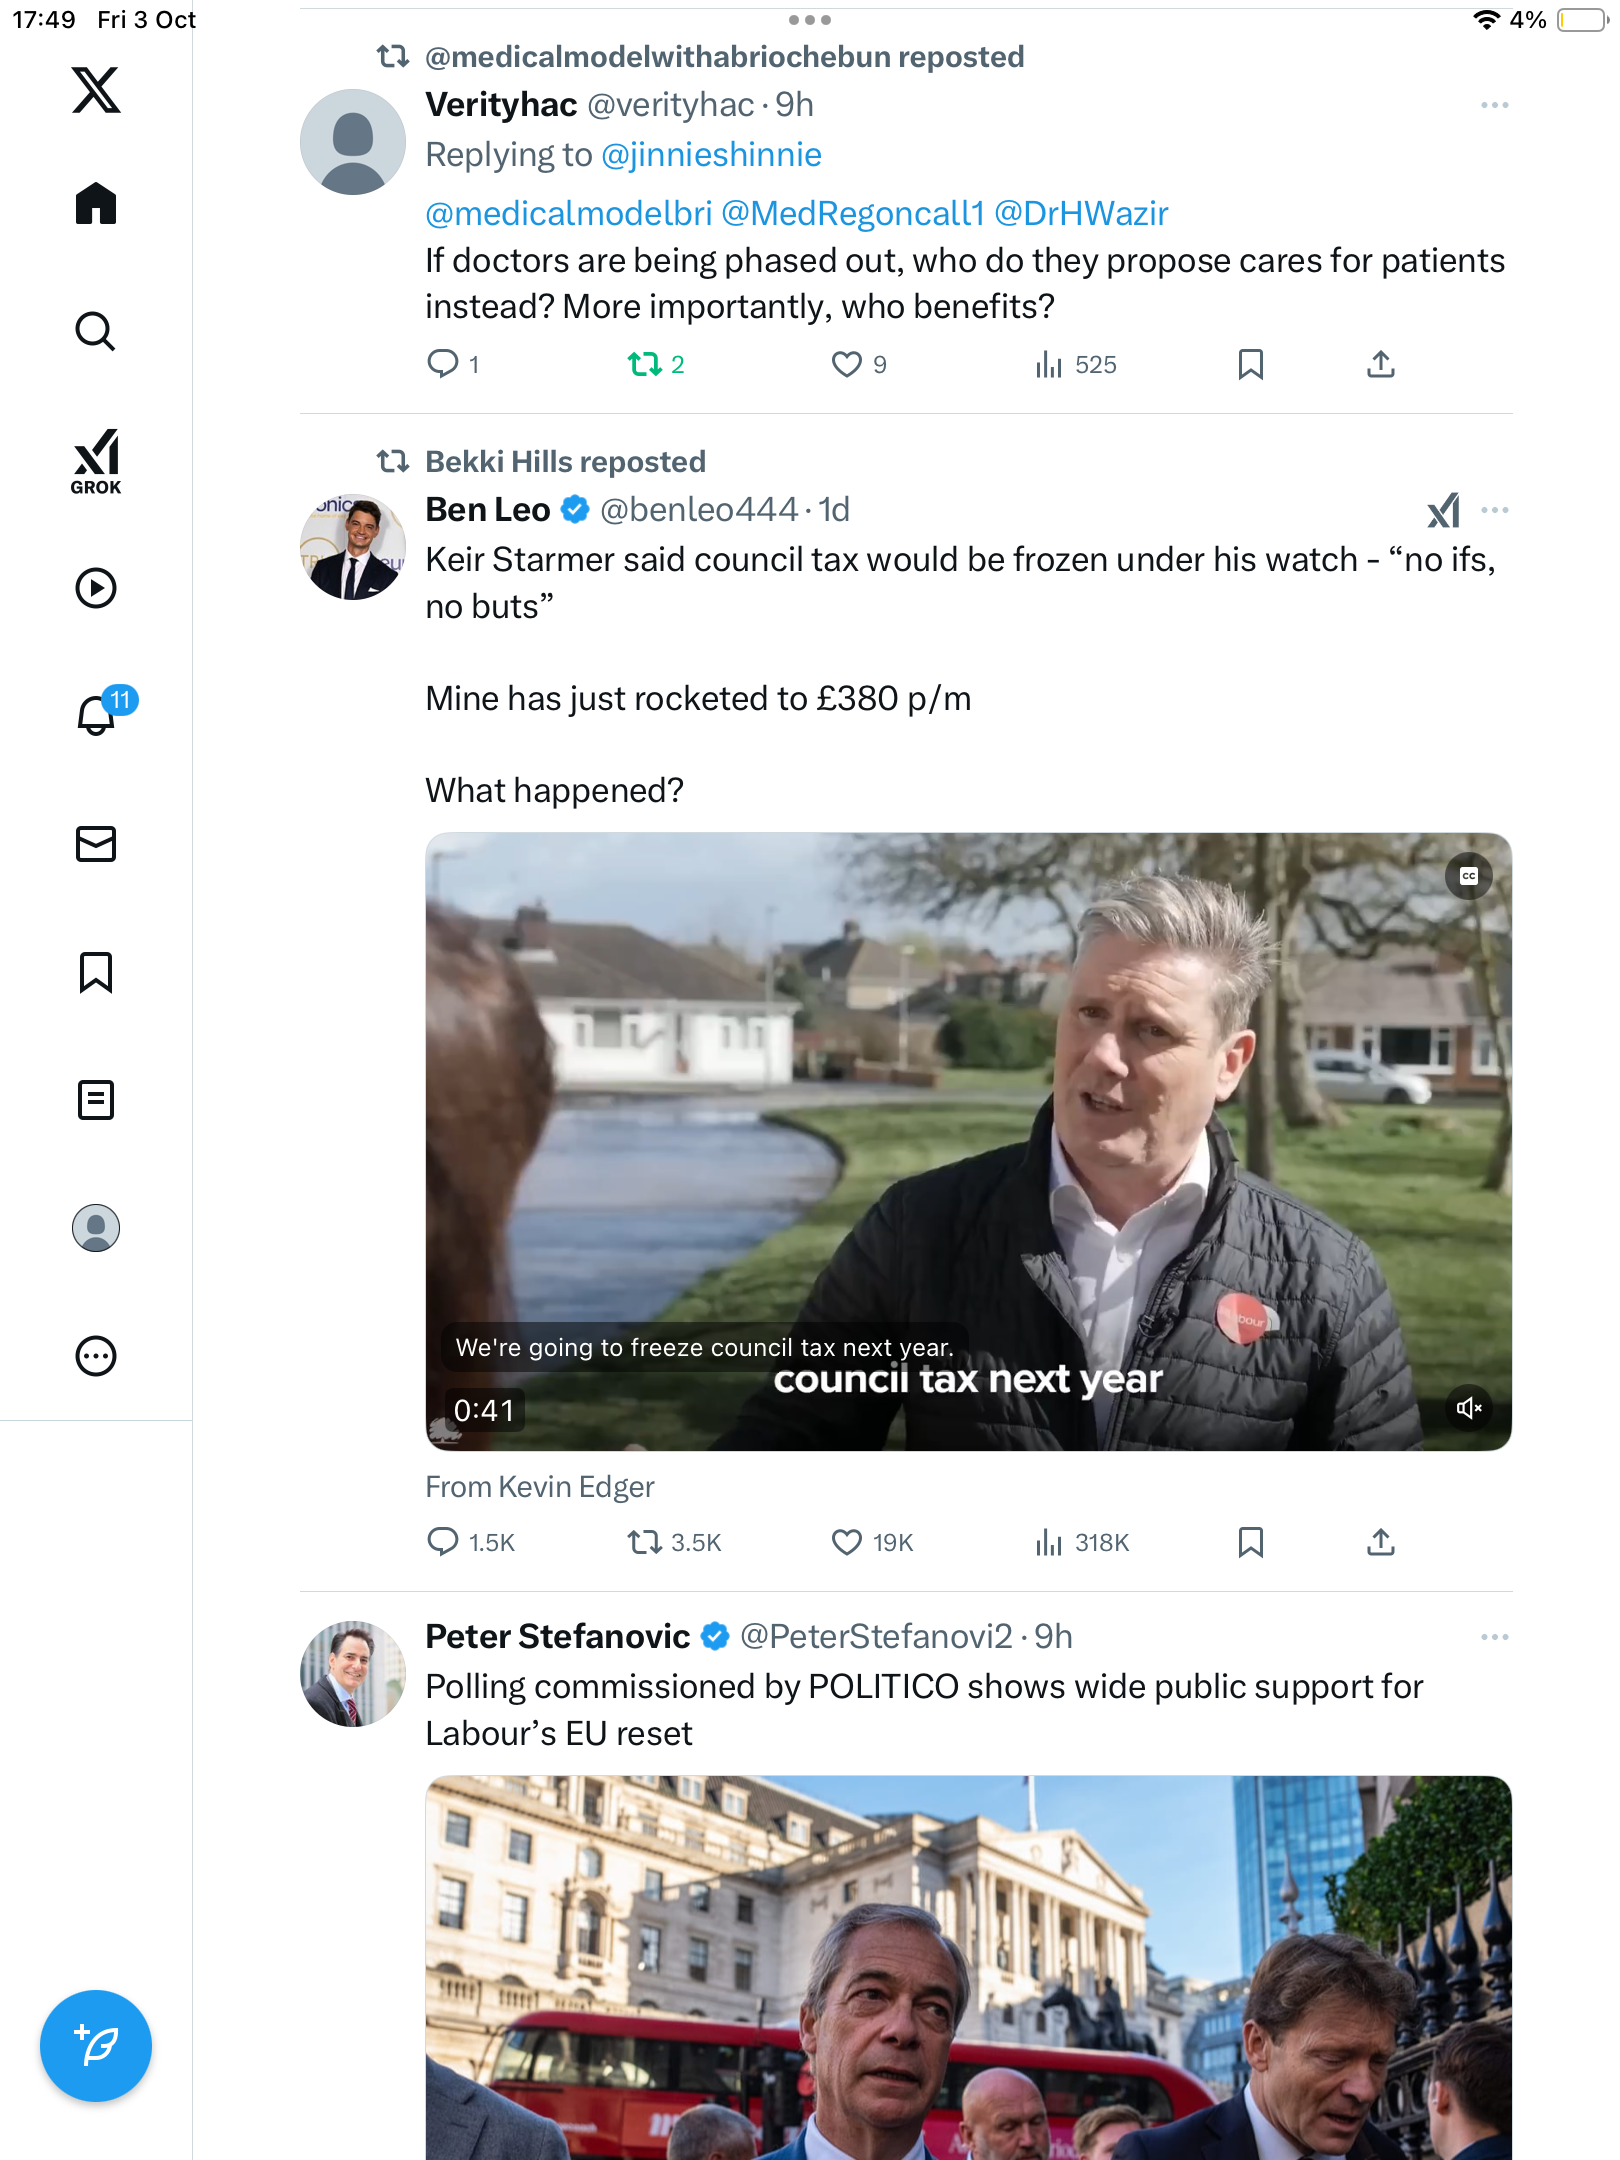This screenshot has width=1620, height=2160.
Task: Open the @DrHWazir mention link
Action: click(1081, 213)
